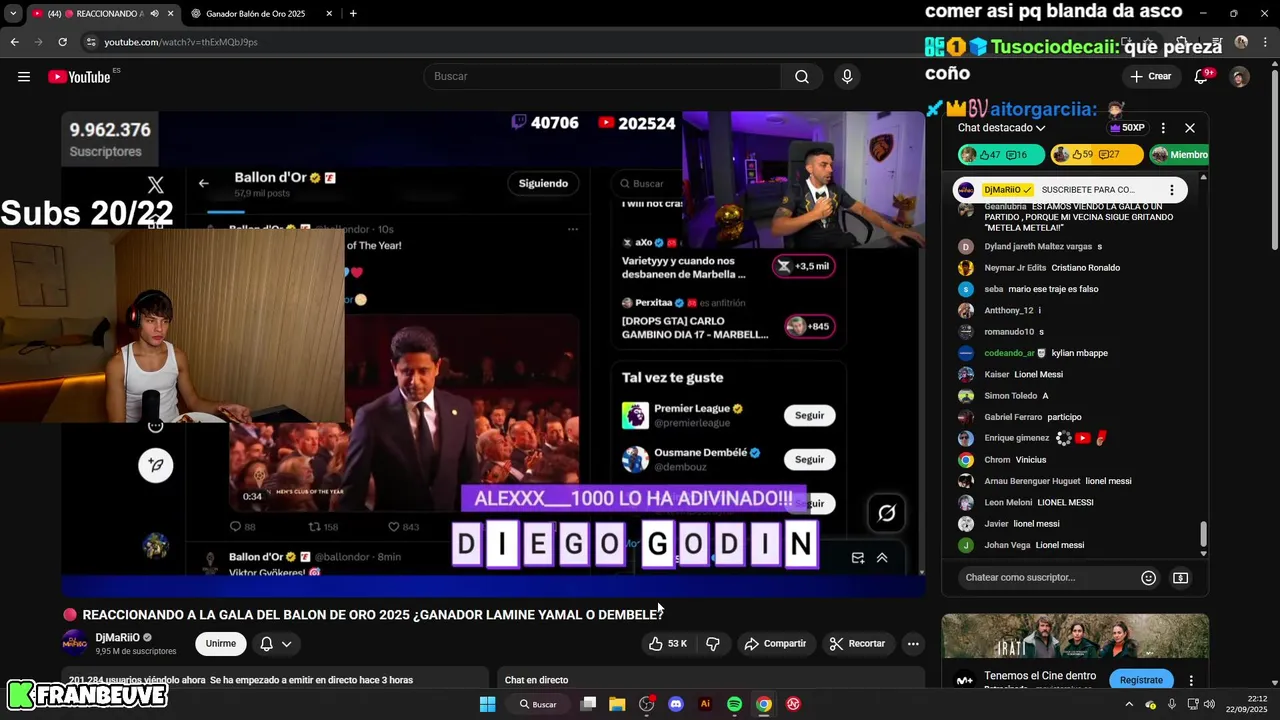This screenshot has width=1280, height=720.
Task: Click the Siguiendo button in the video
Action: pos(543,183)
